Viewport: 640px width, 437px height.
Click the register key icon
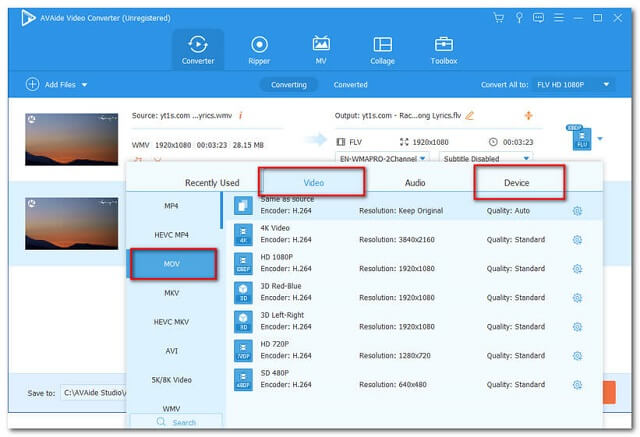click(x=519, y=18)
